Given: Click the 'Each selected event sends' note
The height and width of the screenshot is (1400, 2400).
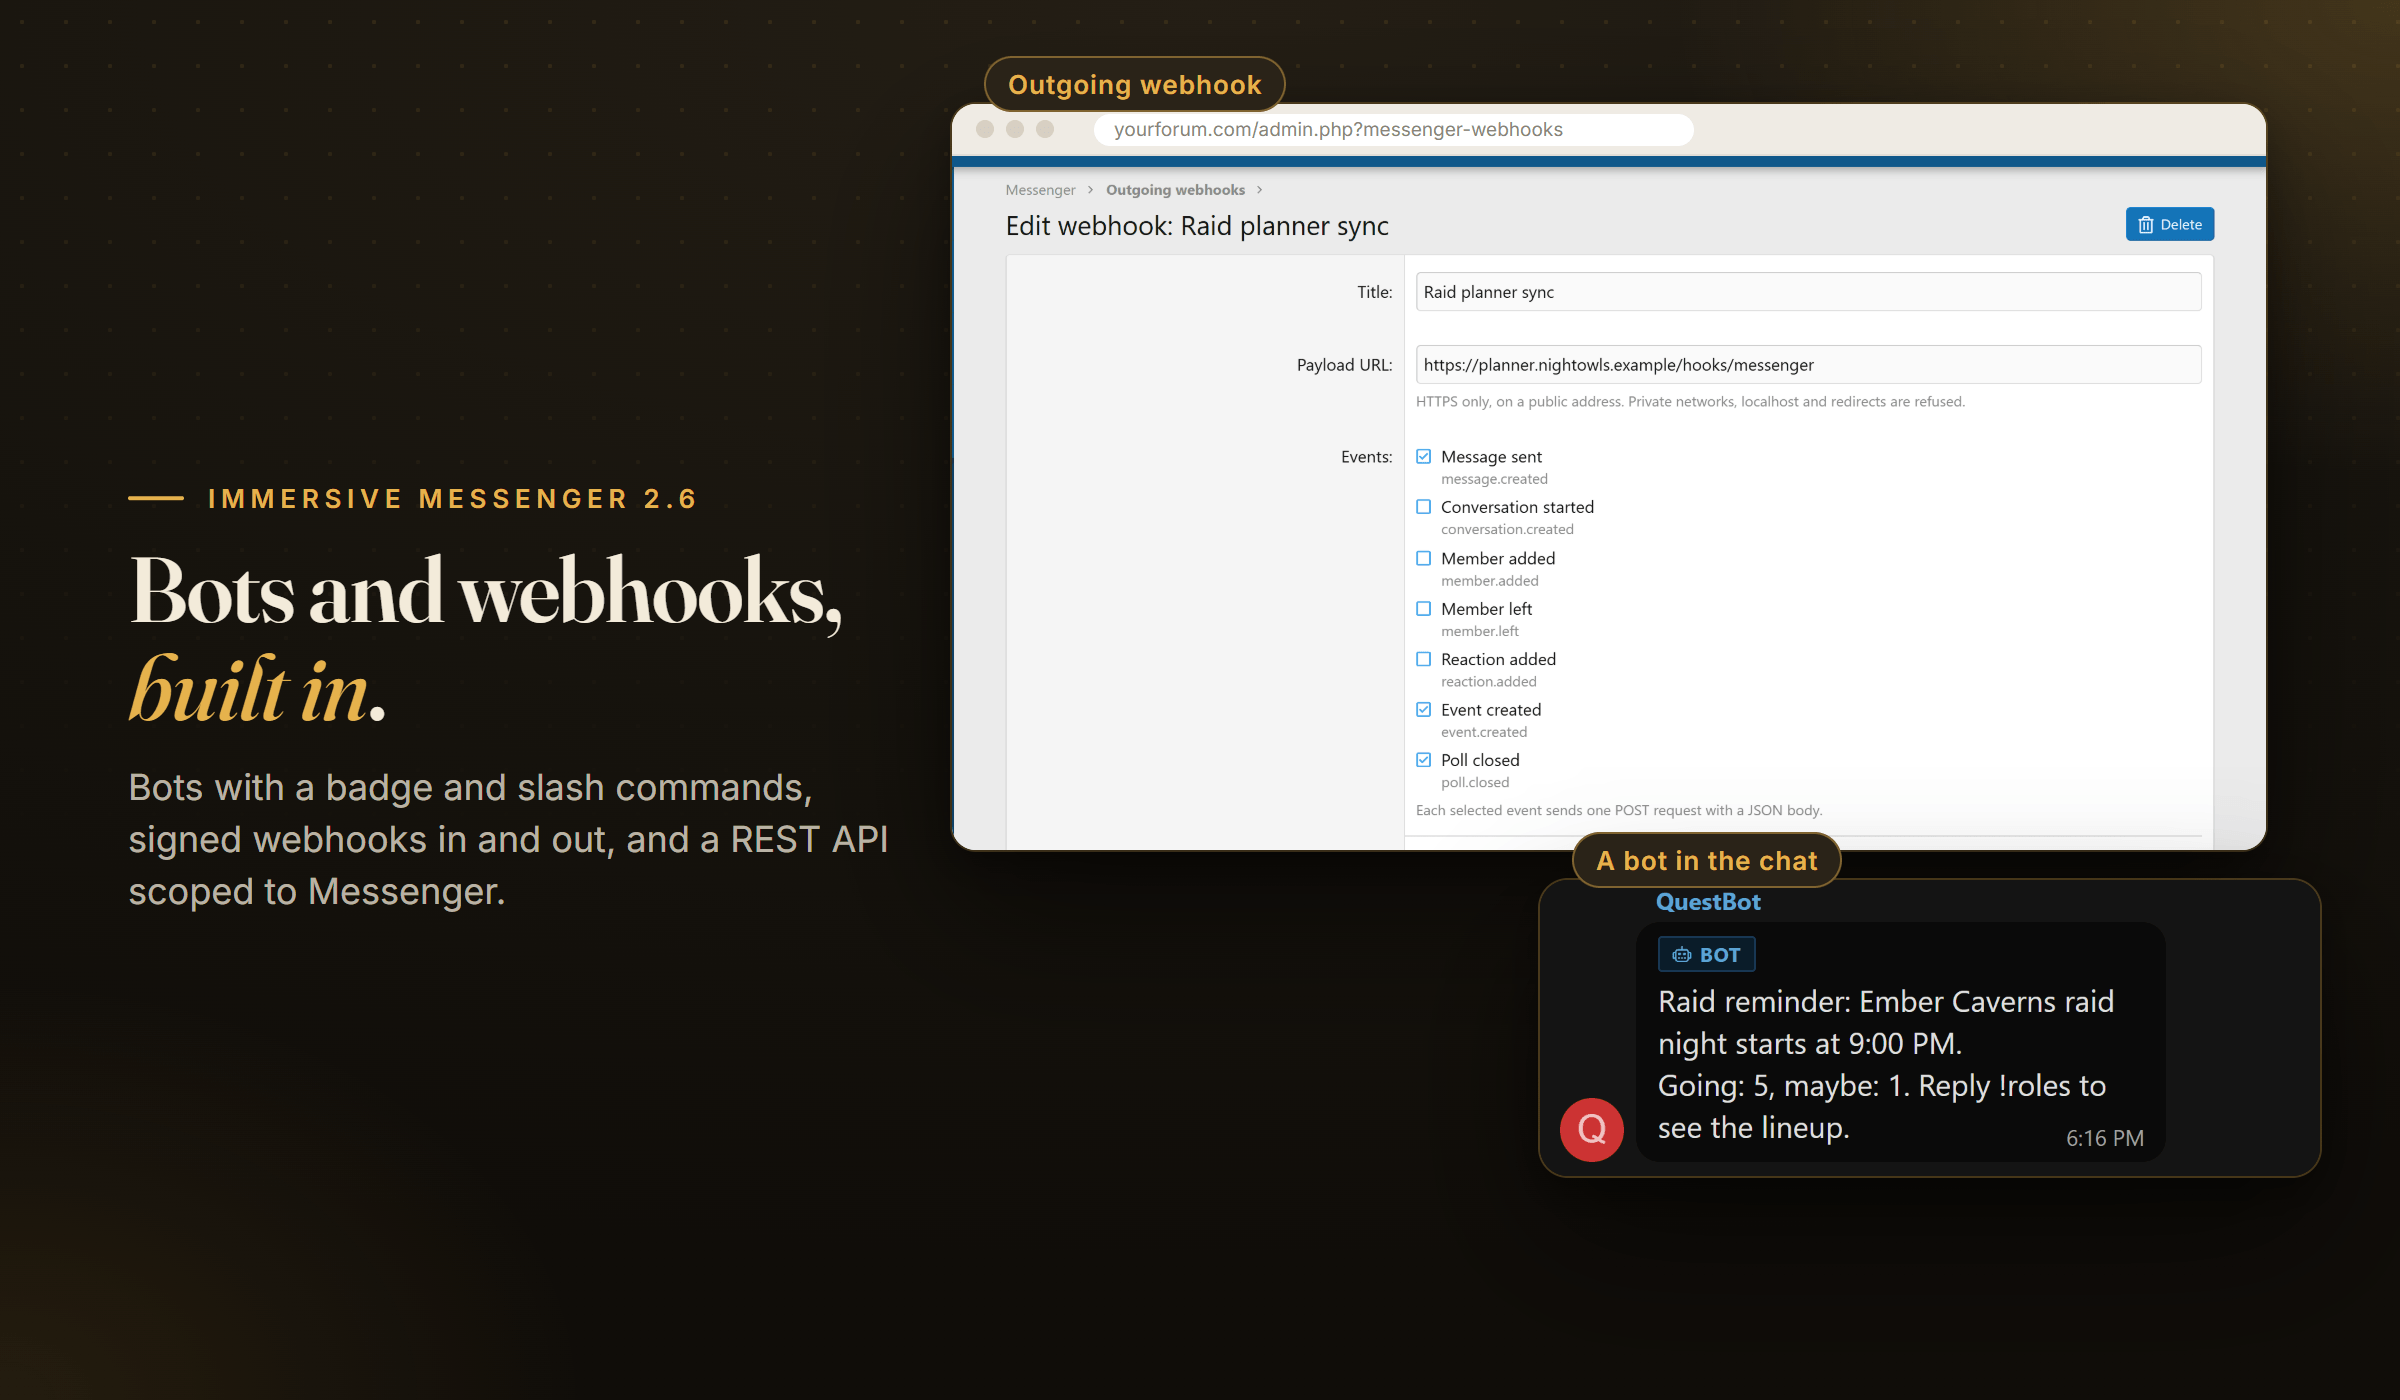Looking at the screenshot, I should tap(1619, 811).
